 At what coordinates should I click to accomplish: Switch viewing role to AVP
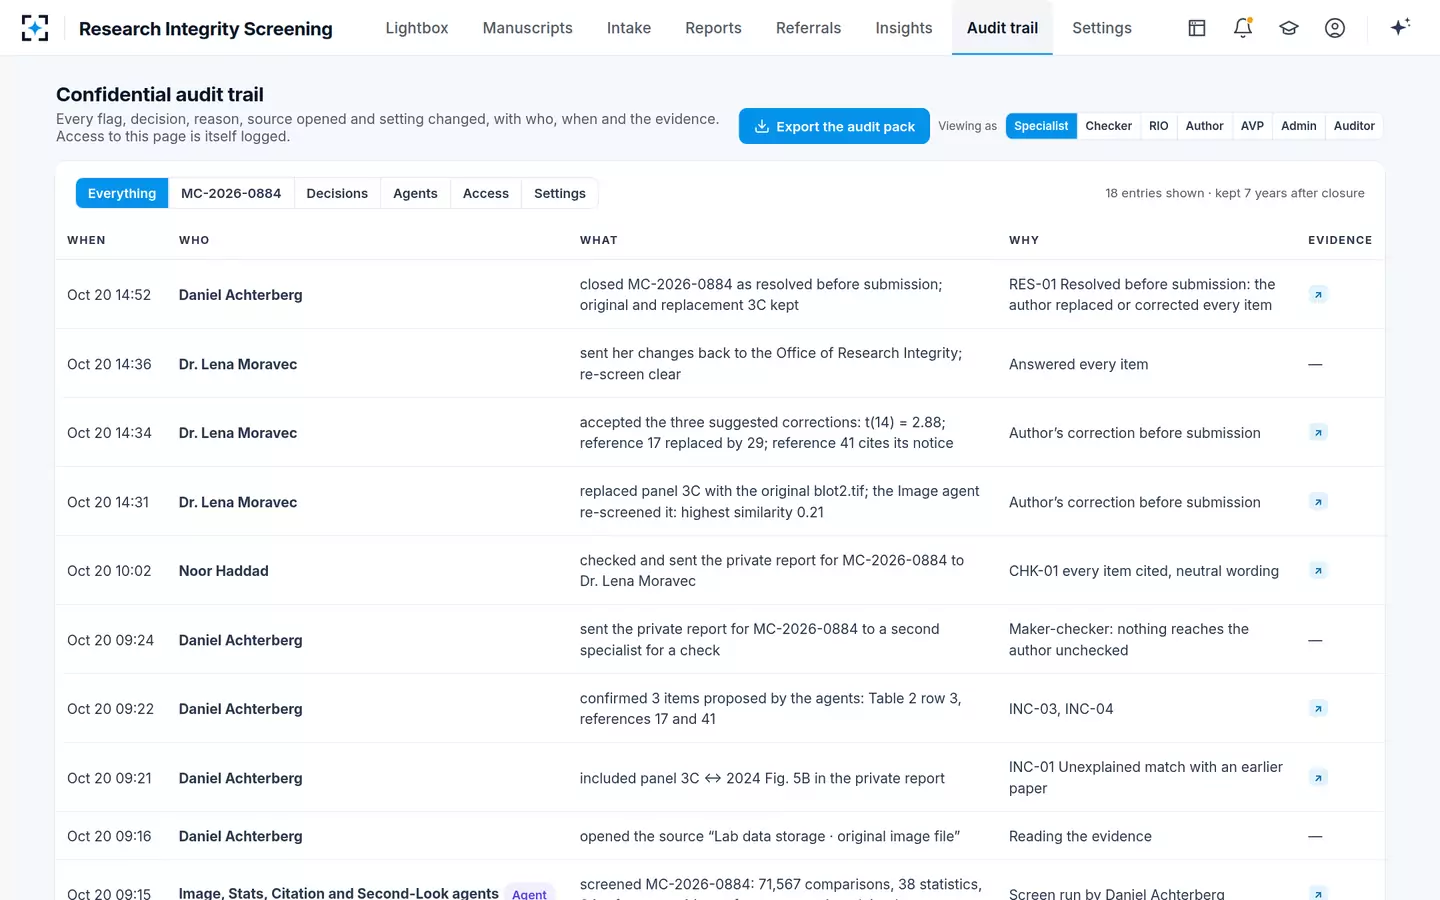pyautogui.click(x=1252, y=126)
